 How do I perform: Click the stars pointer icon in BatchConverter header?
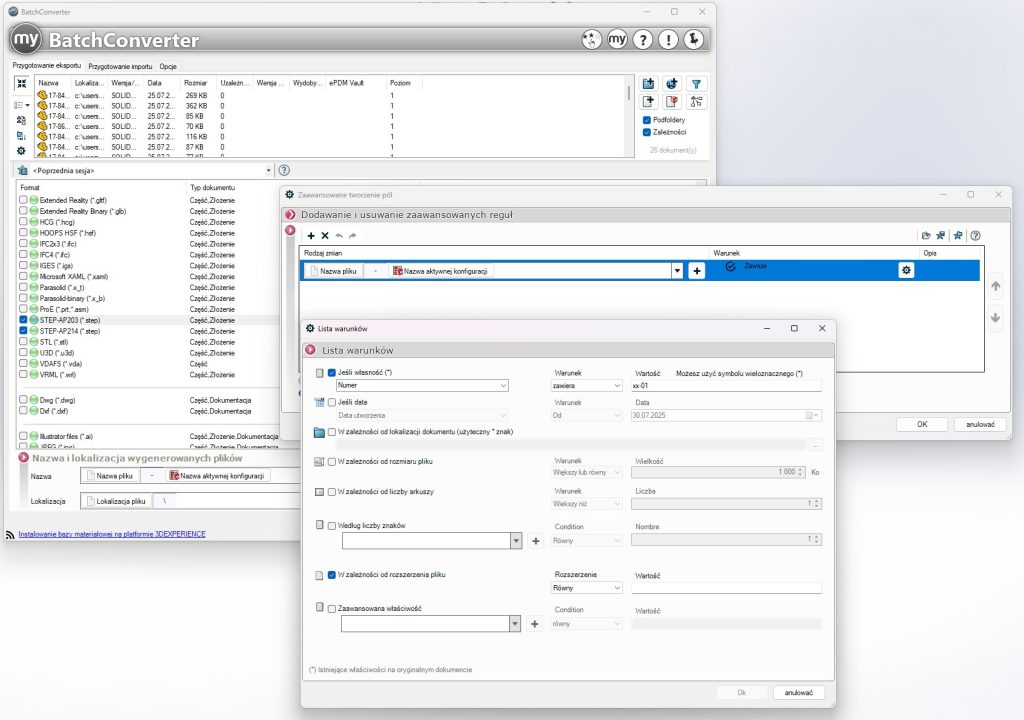pos(592,40)
